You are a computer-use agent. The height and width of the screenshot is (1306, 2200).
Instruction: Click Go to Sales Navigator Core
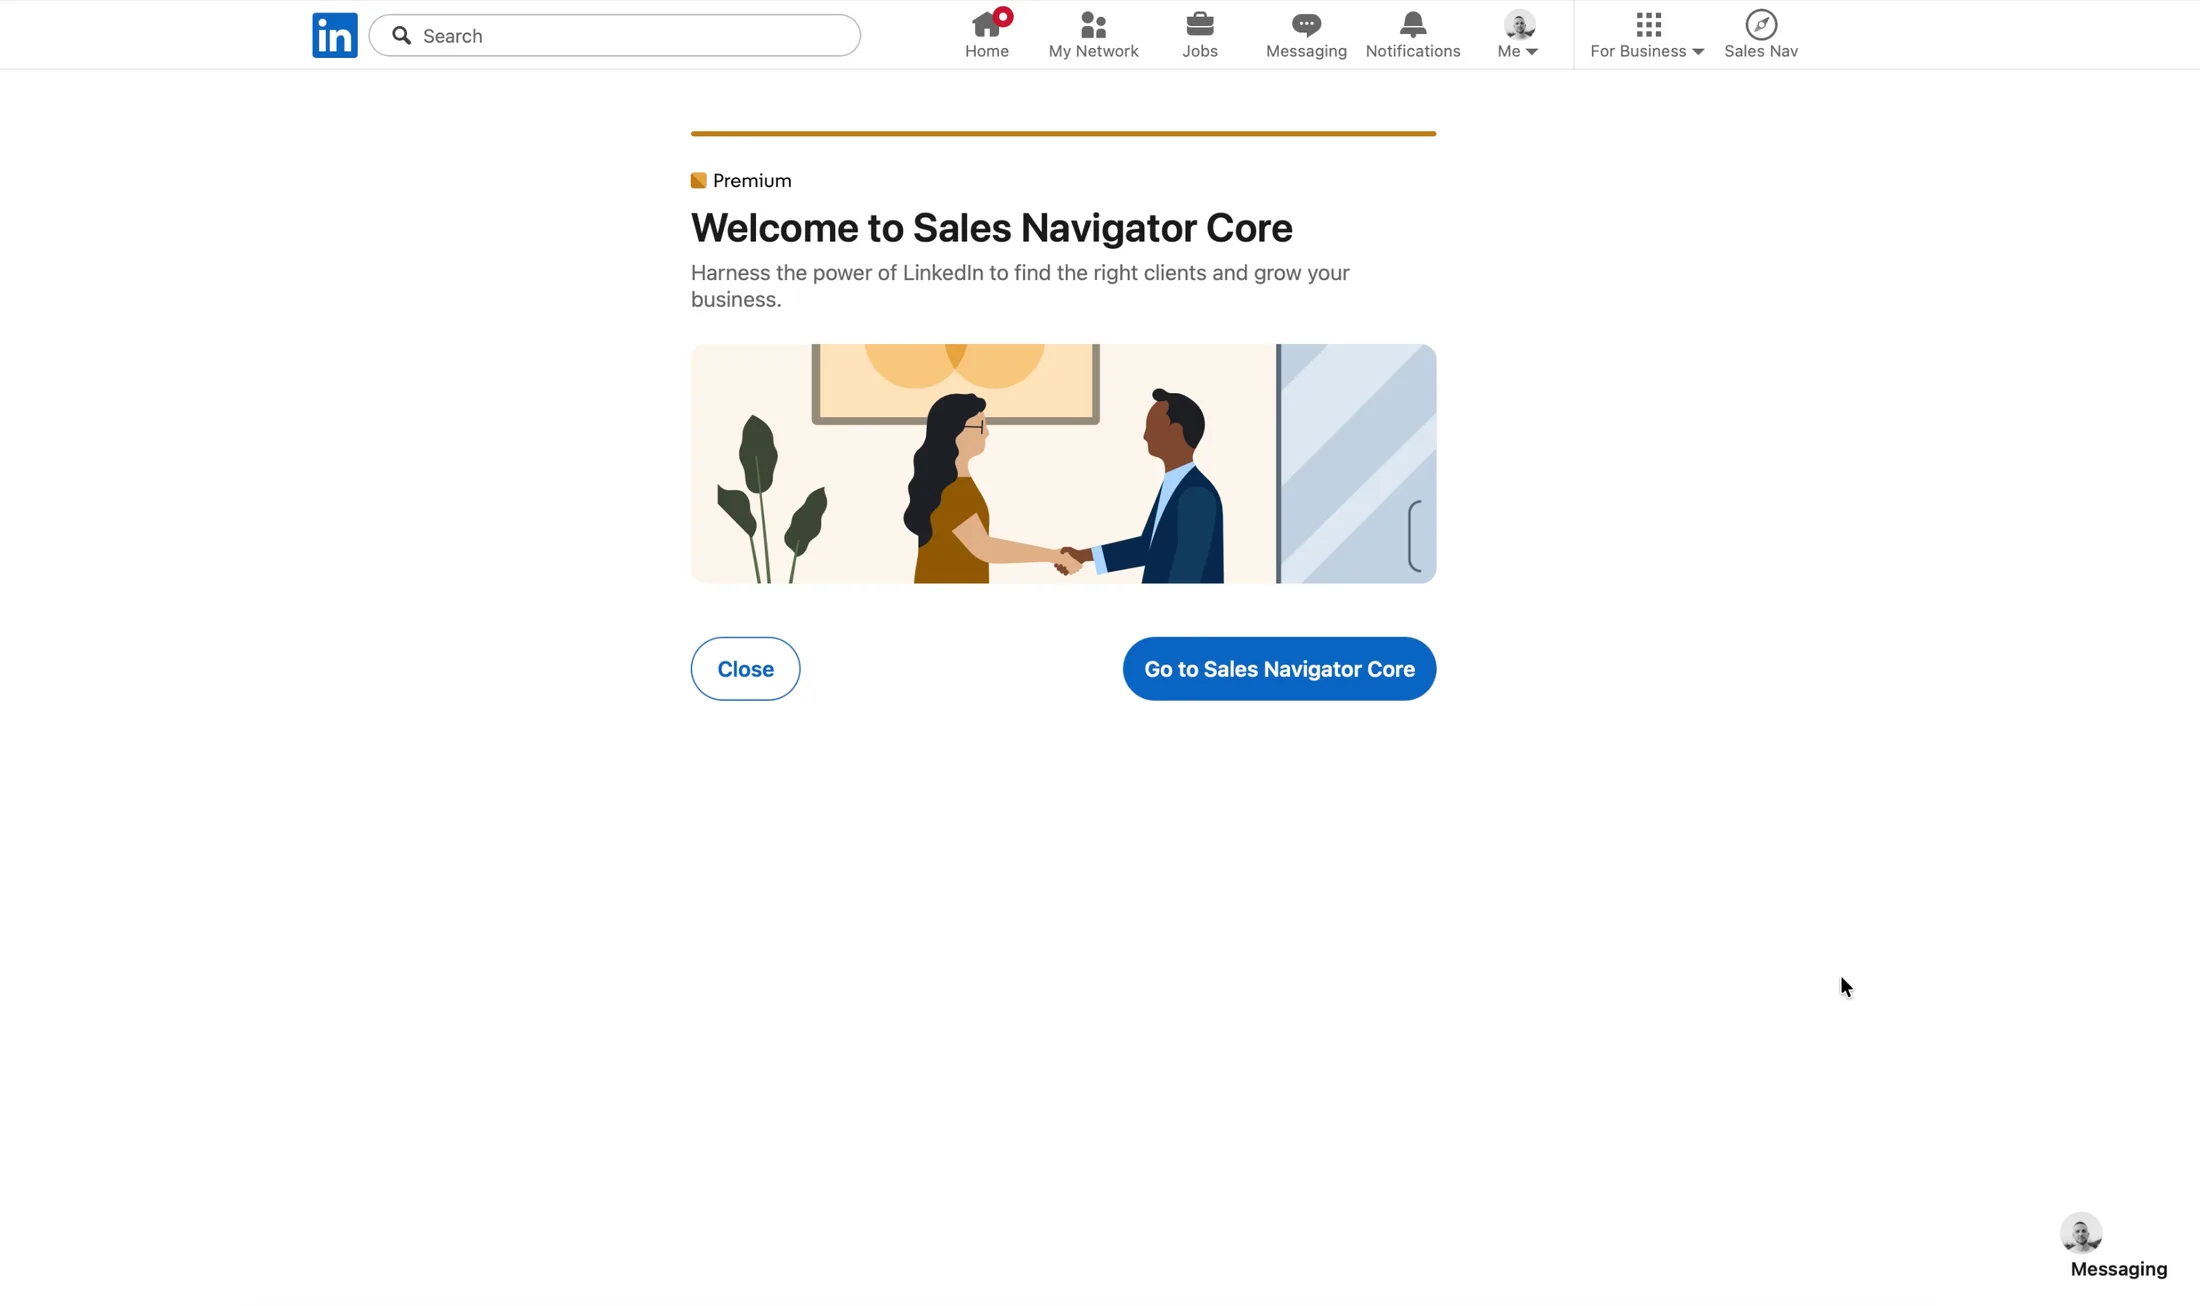pyautogui.click(x=1279, y=668)
